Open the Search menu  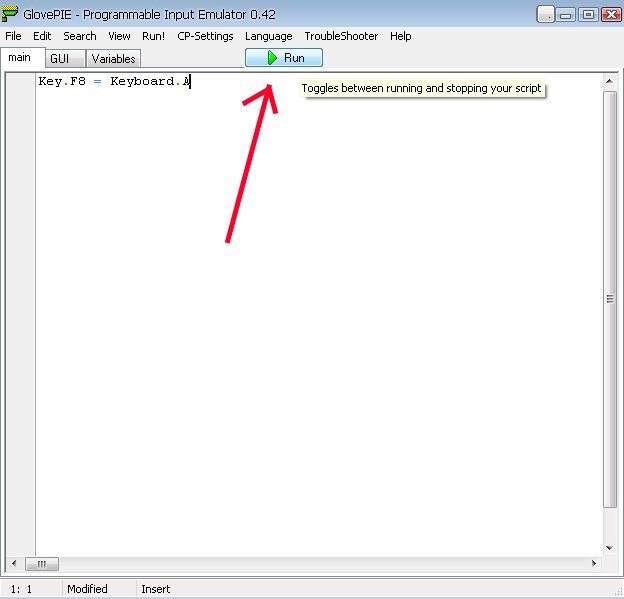pyautogui.click(x=80, y=36)
